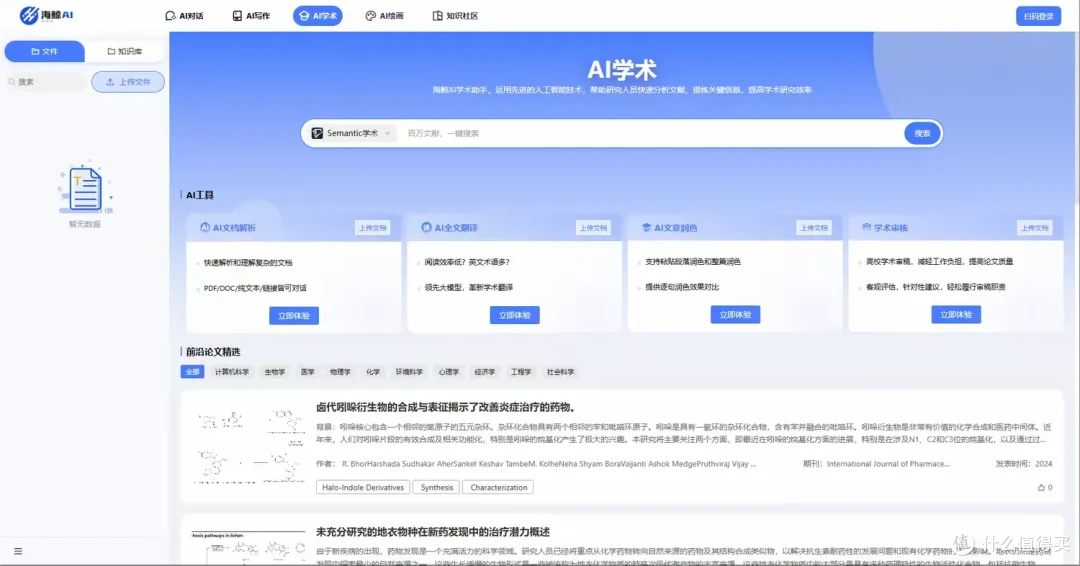Switch to the 文件 sidebar tab
The image size is (1080, 566).
tap(45, 52)
